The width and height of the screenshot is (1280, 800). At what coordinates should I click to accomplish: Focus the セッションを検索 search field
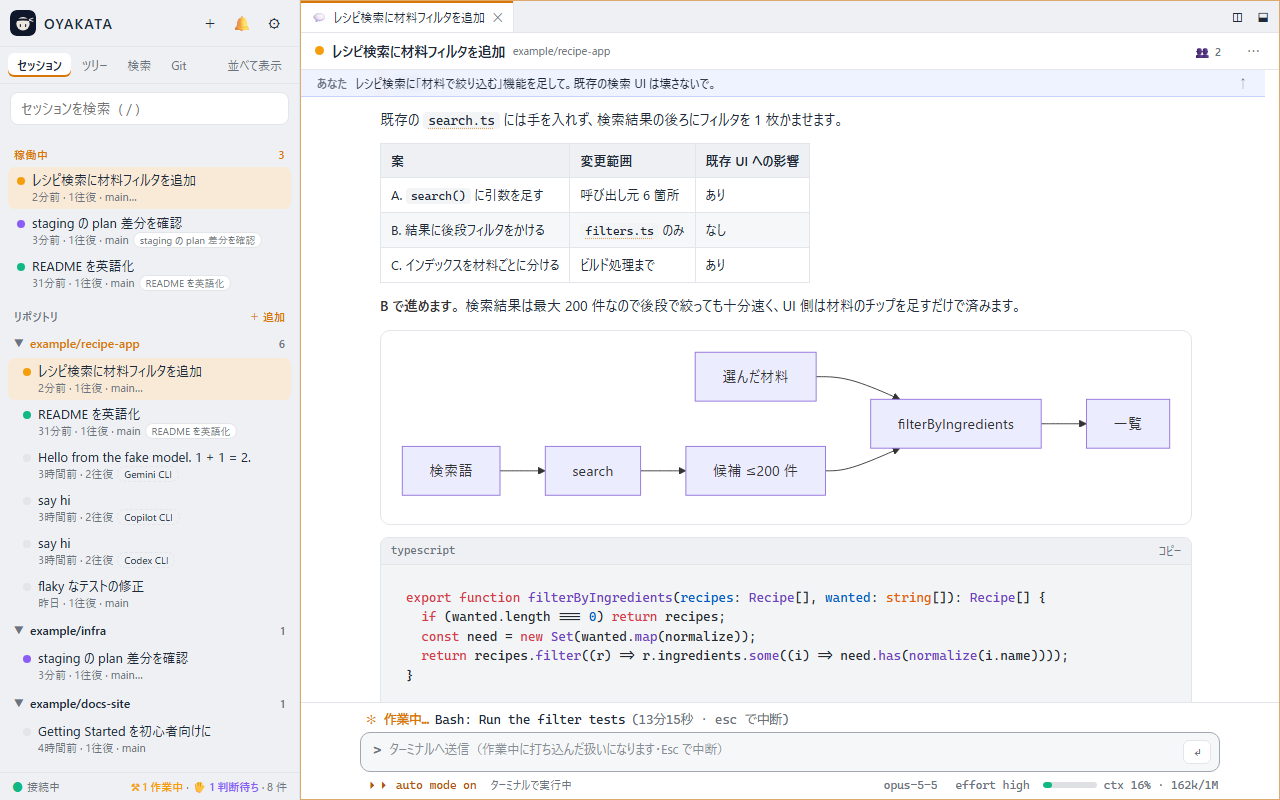point(150,109)
